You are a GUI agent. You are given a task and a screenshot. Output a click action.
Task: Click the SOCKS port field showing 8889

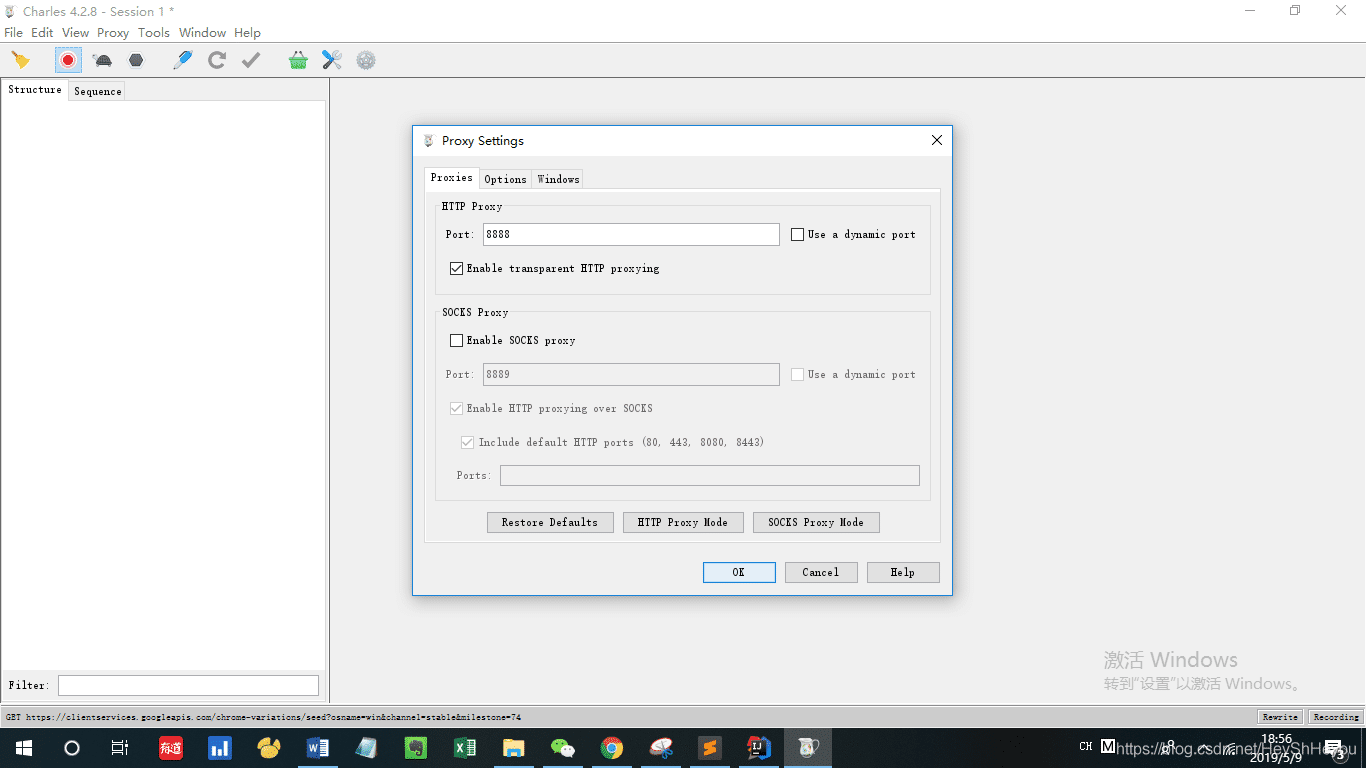(631, 374)
